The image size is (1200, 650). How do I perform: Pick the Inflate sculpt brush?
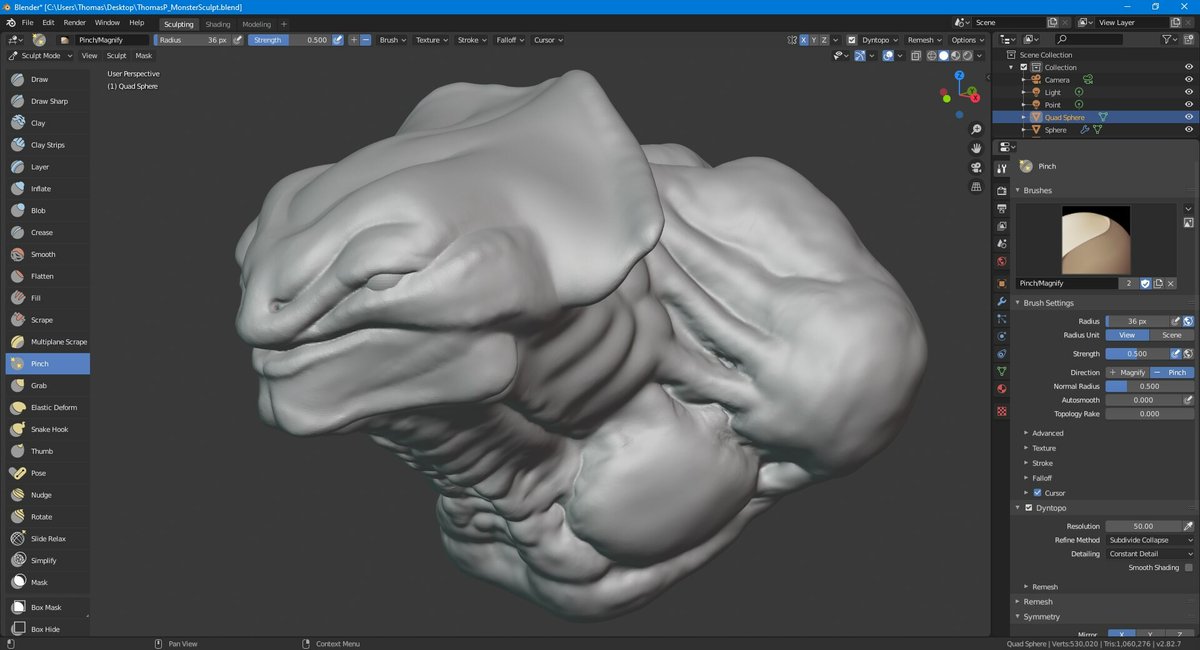click(47, 189)
